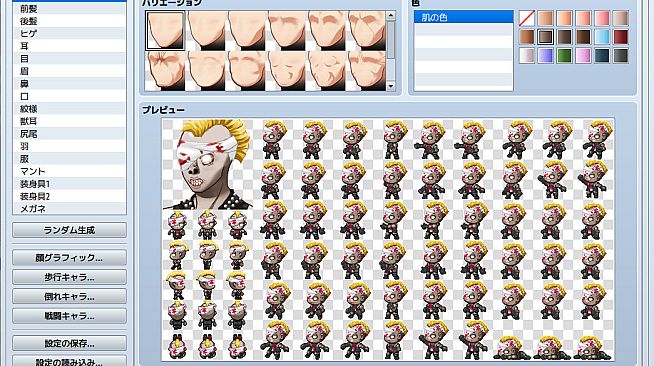The image size is (654, 366).
Task: Choose the second face variation in top row
Action: (205, 30)
